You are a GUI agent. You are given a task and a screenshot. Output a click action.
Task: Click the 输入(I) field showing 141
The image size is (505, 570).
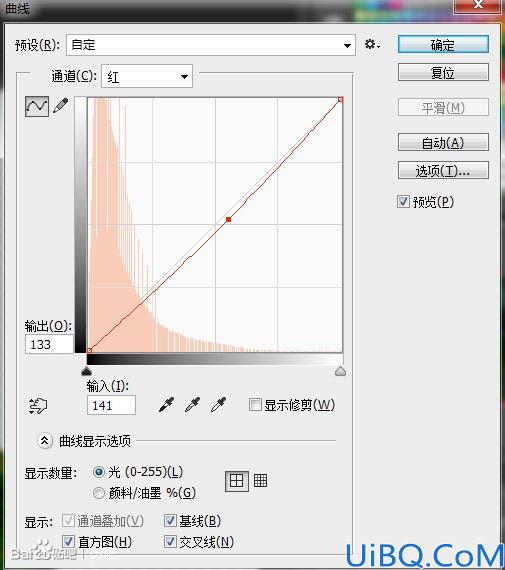111,405
